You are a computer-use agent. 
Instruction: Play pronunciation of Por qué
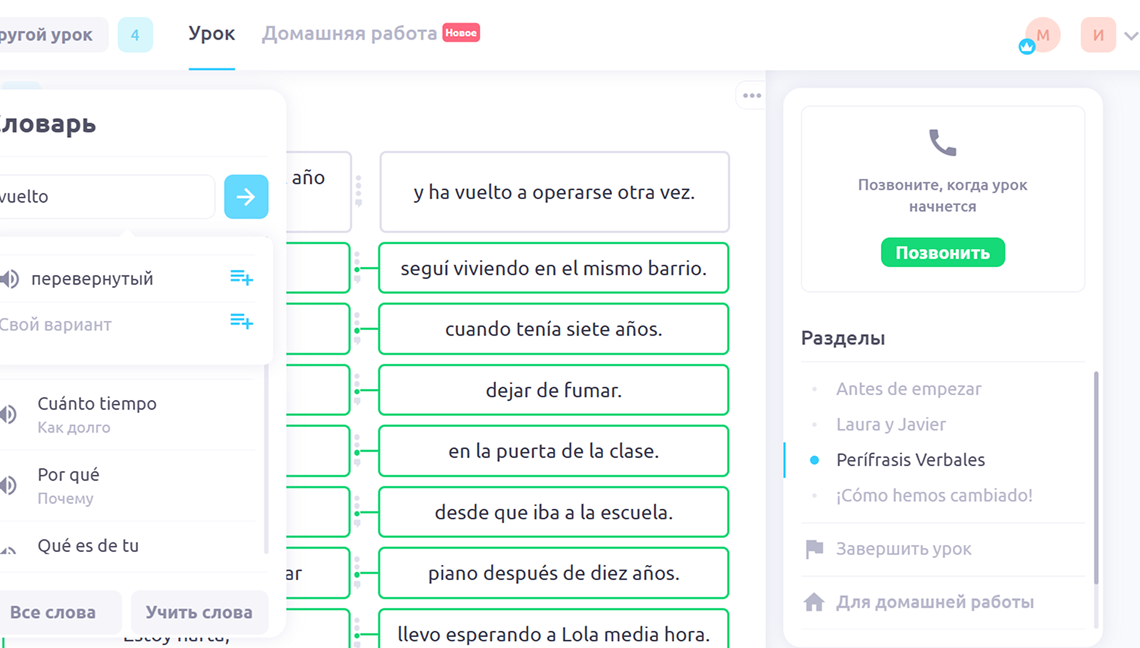(9, 485)
